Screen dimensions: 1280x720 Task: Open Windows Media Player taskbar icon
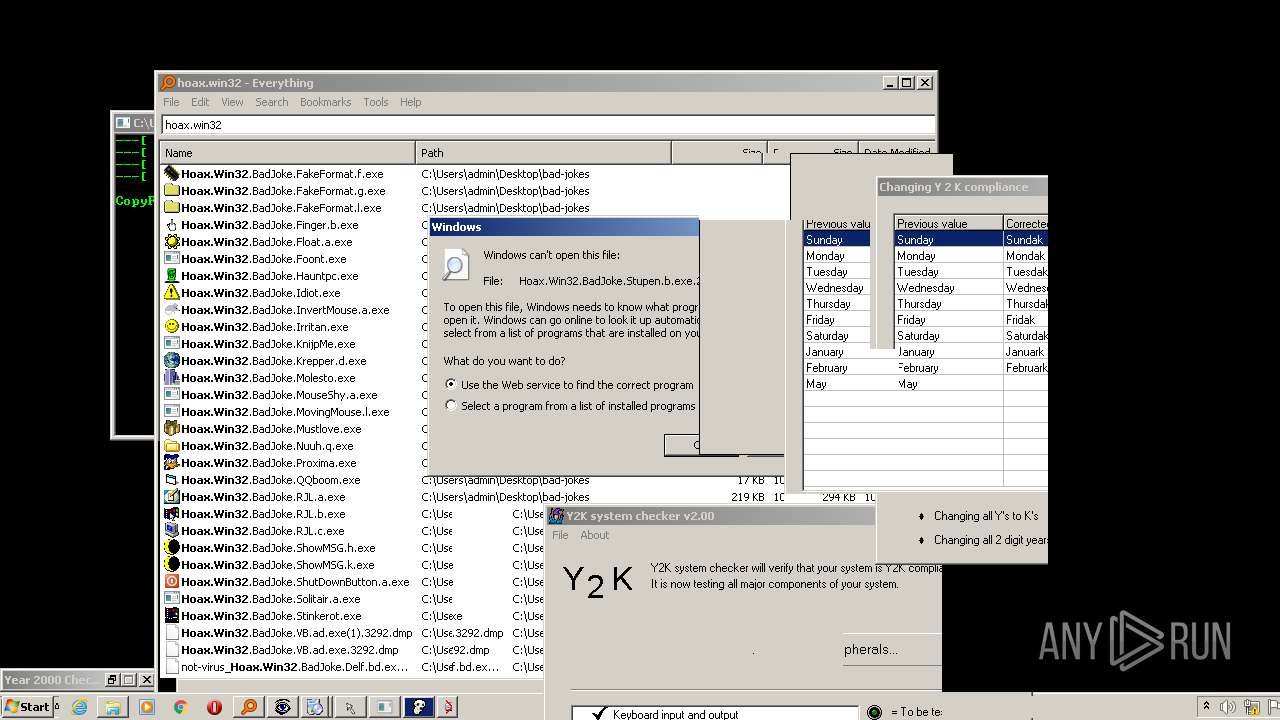[147, 707]
